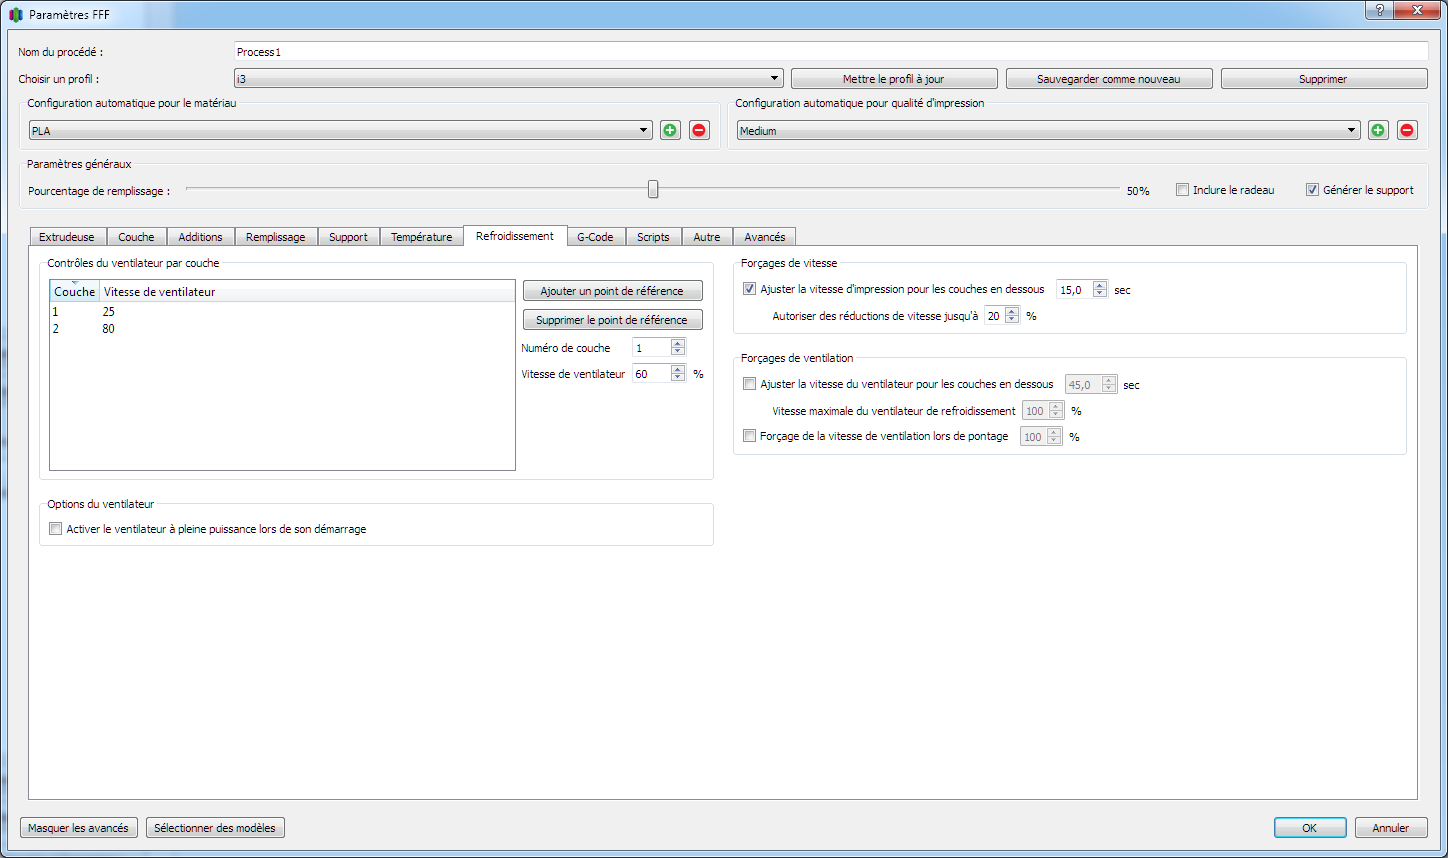Screen dimensions: 1448x858
Task: Switch to the Avancés tab
Action: click(x=765, y=237)
